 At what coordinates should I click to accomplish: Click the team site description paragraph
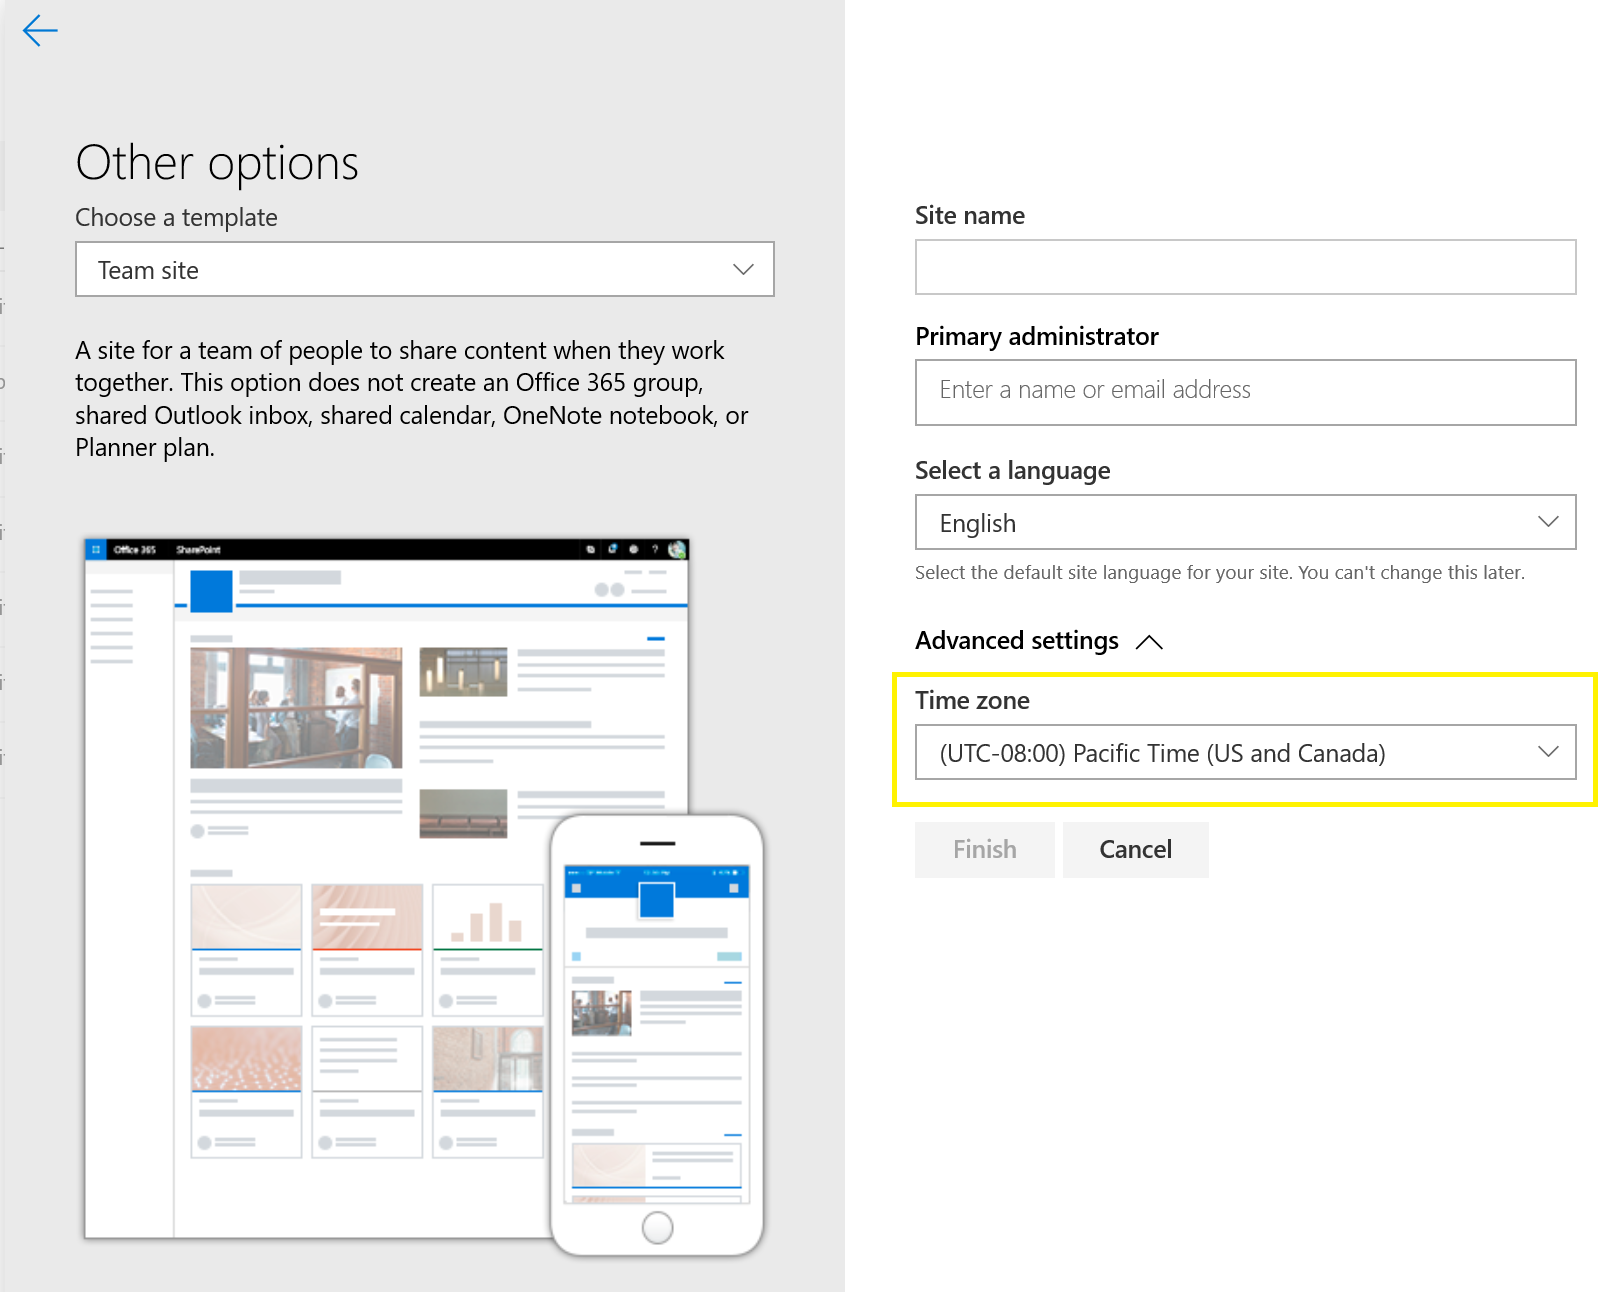click(x=412, y=399)
